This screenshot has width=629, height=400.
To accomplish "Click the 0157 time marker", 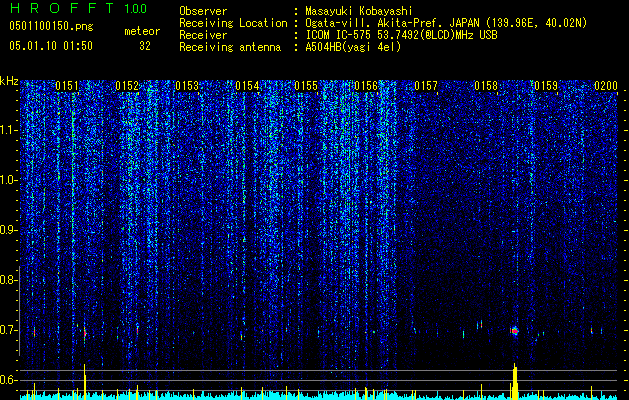I will coord(426,86).
